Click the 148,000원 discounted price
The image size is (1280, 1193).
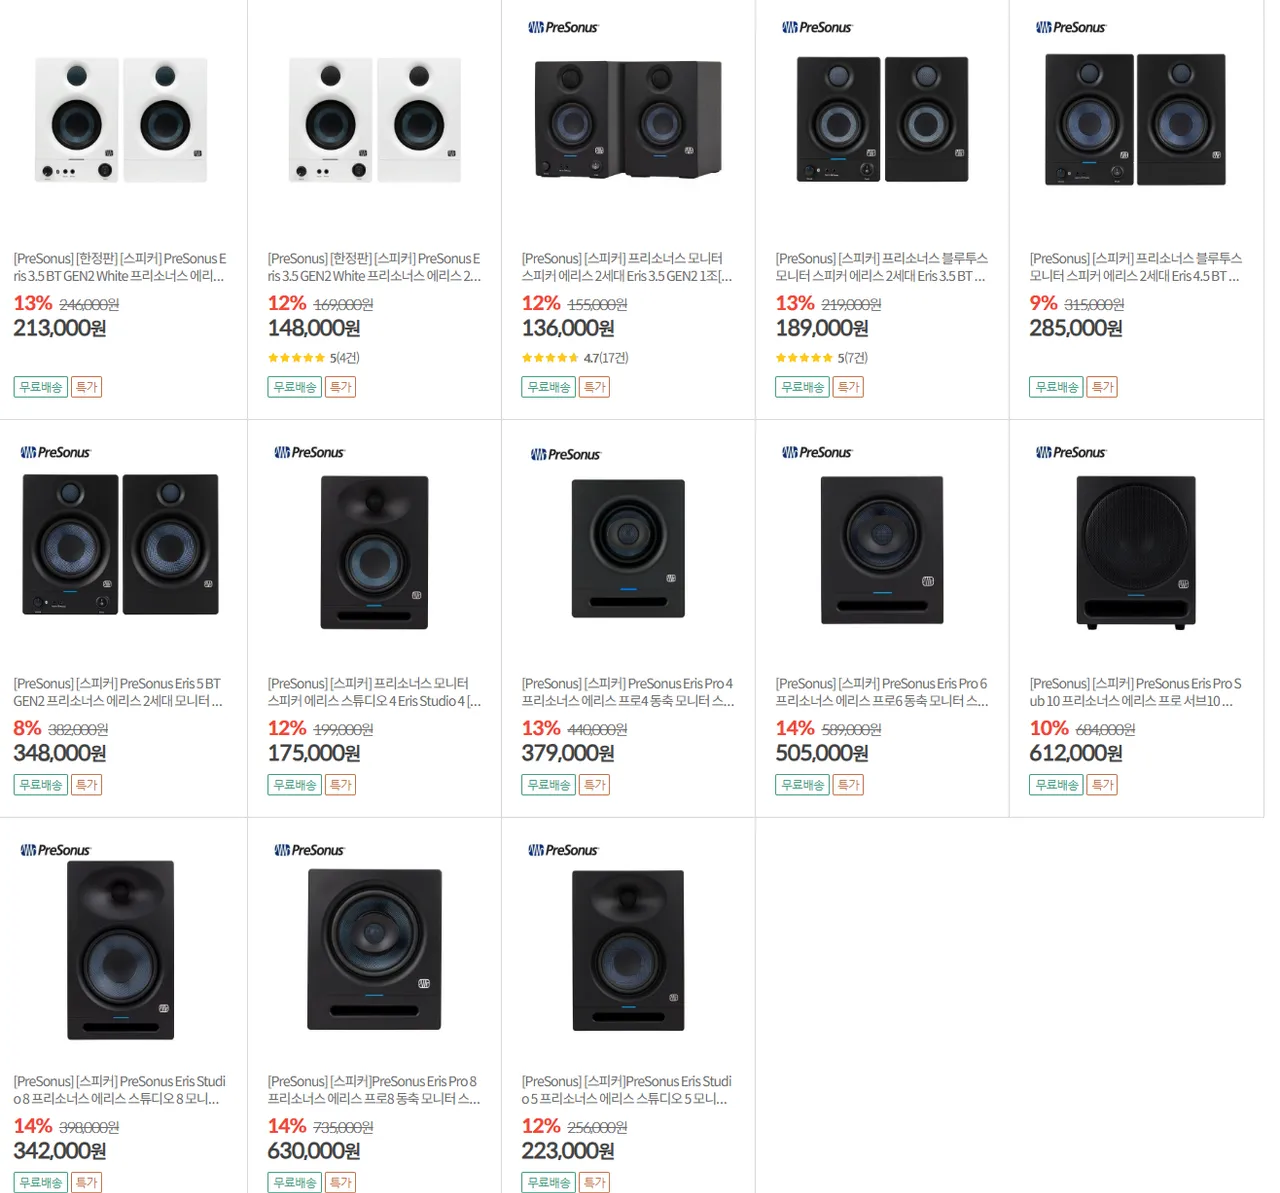click(314, 328)
